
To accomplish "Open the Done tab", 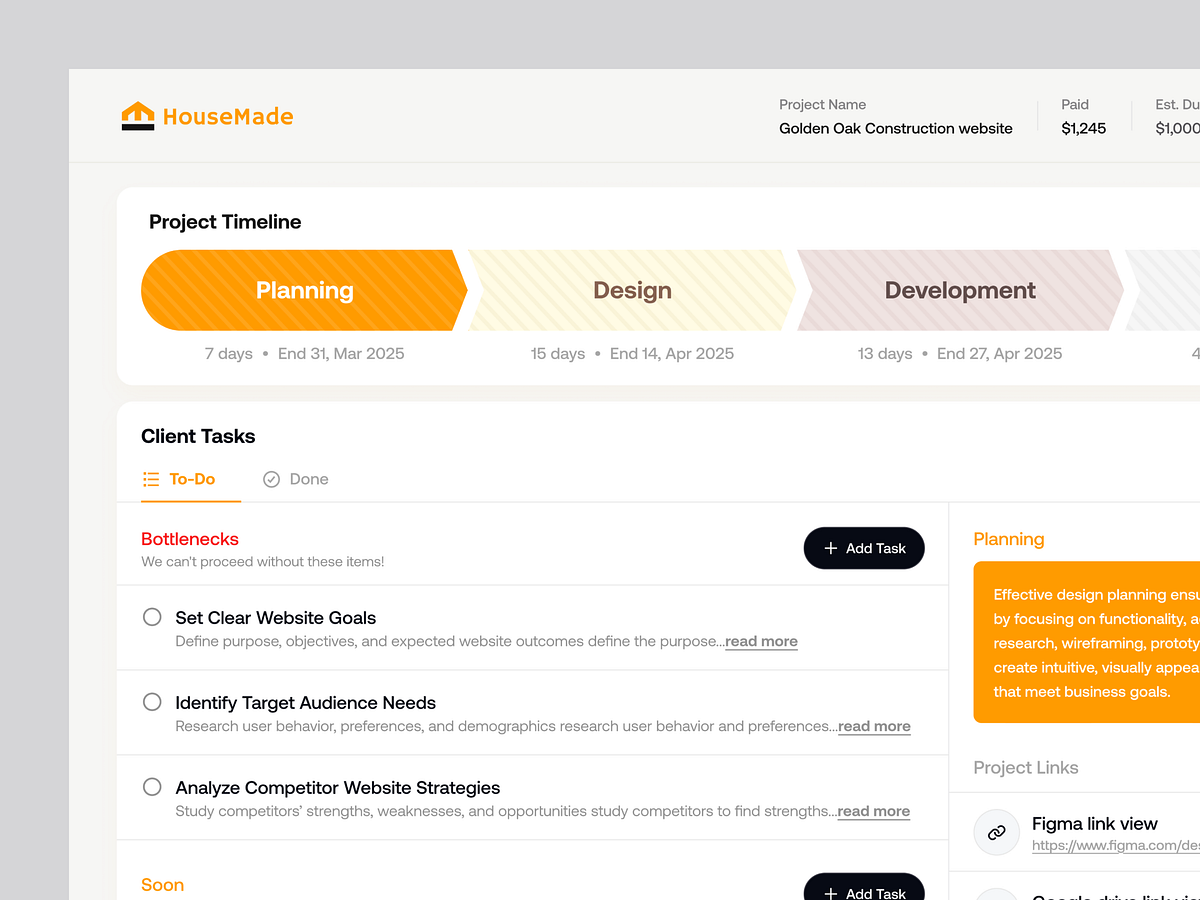I will point(296,479).
